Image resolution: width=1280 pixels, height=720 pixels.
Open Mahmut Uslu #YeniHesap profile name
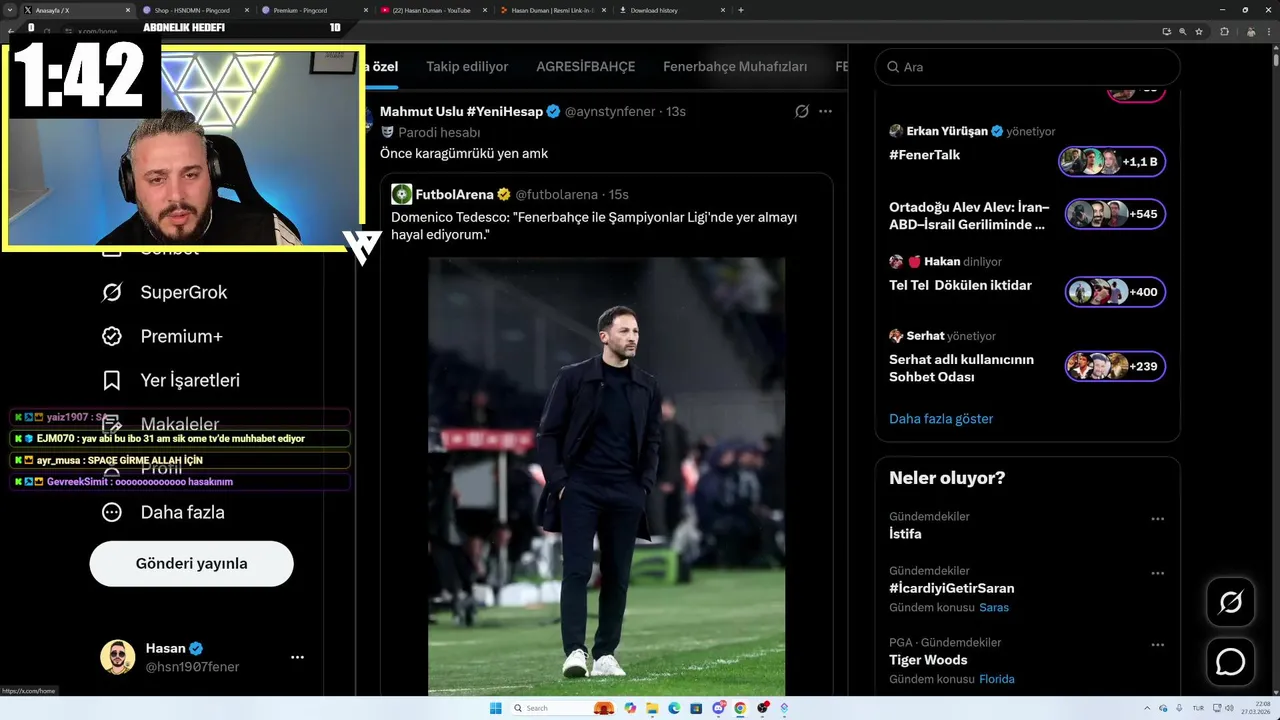[462, 111]
